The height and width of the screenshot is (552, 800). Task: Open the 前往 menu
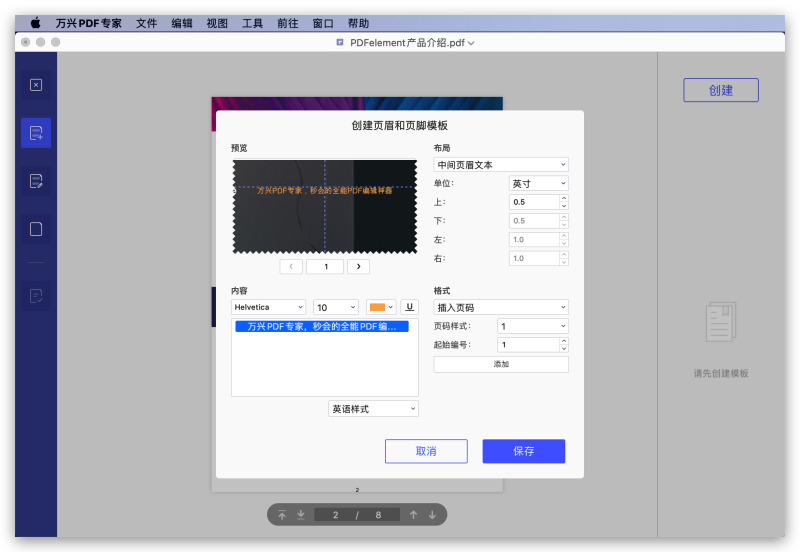pos(287,23)
